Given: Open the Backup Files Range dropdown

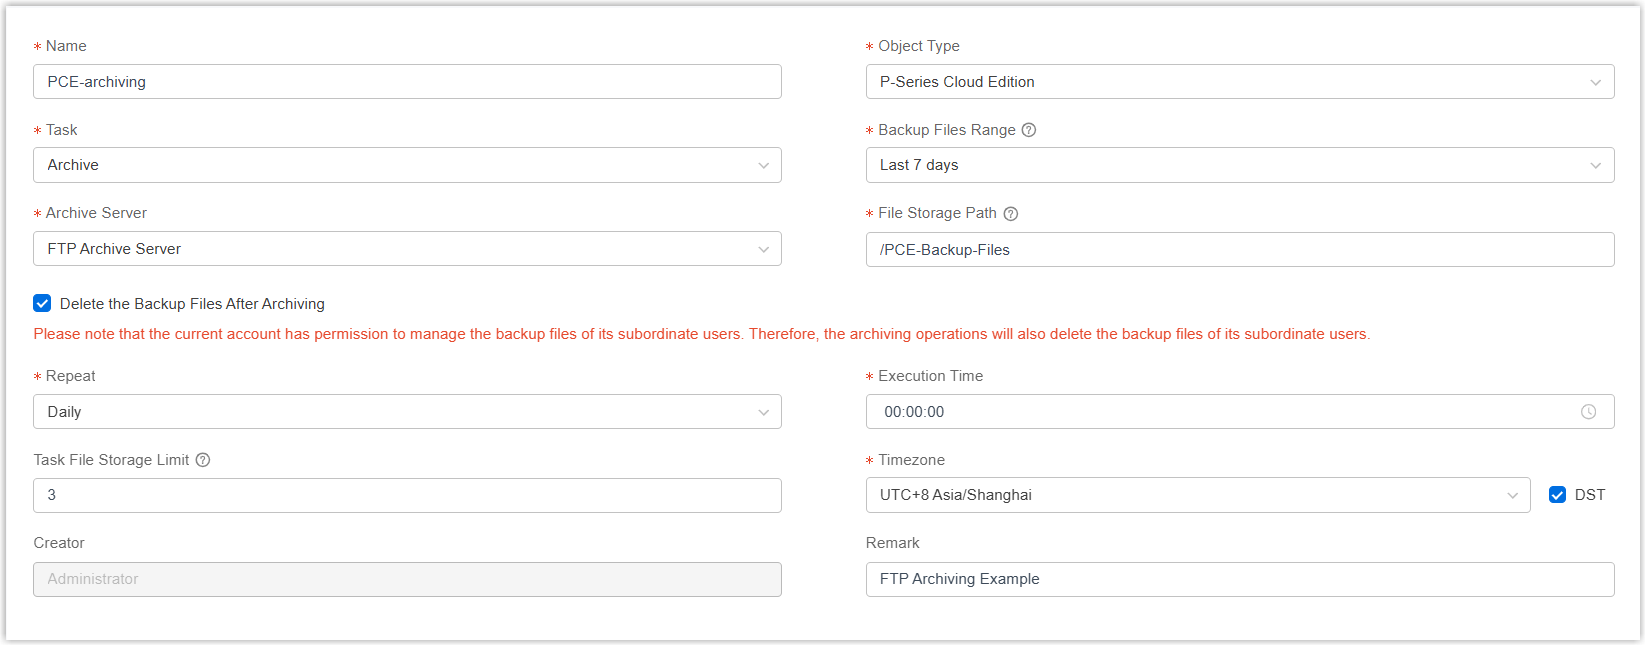Looking at the screenshot, I should point(1239,165).
